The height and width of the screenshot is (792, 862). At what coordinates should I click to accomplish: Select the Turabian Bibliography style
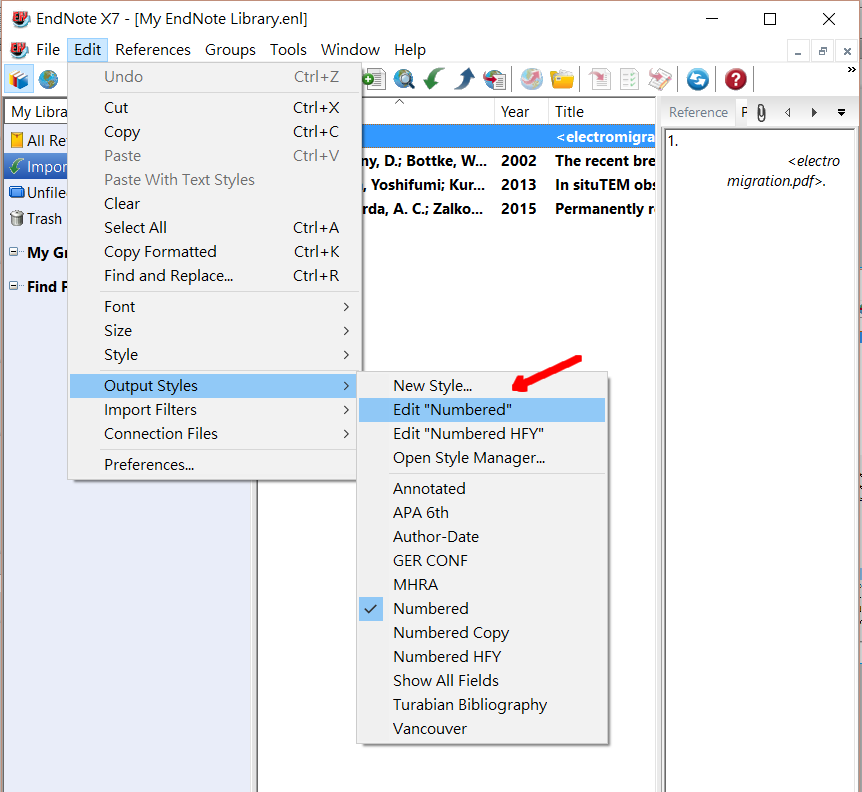tap(482, 705)
